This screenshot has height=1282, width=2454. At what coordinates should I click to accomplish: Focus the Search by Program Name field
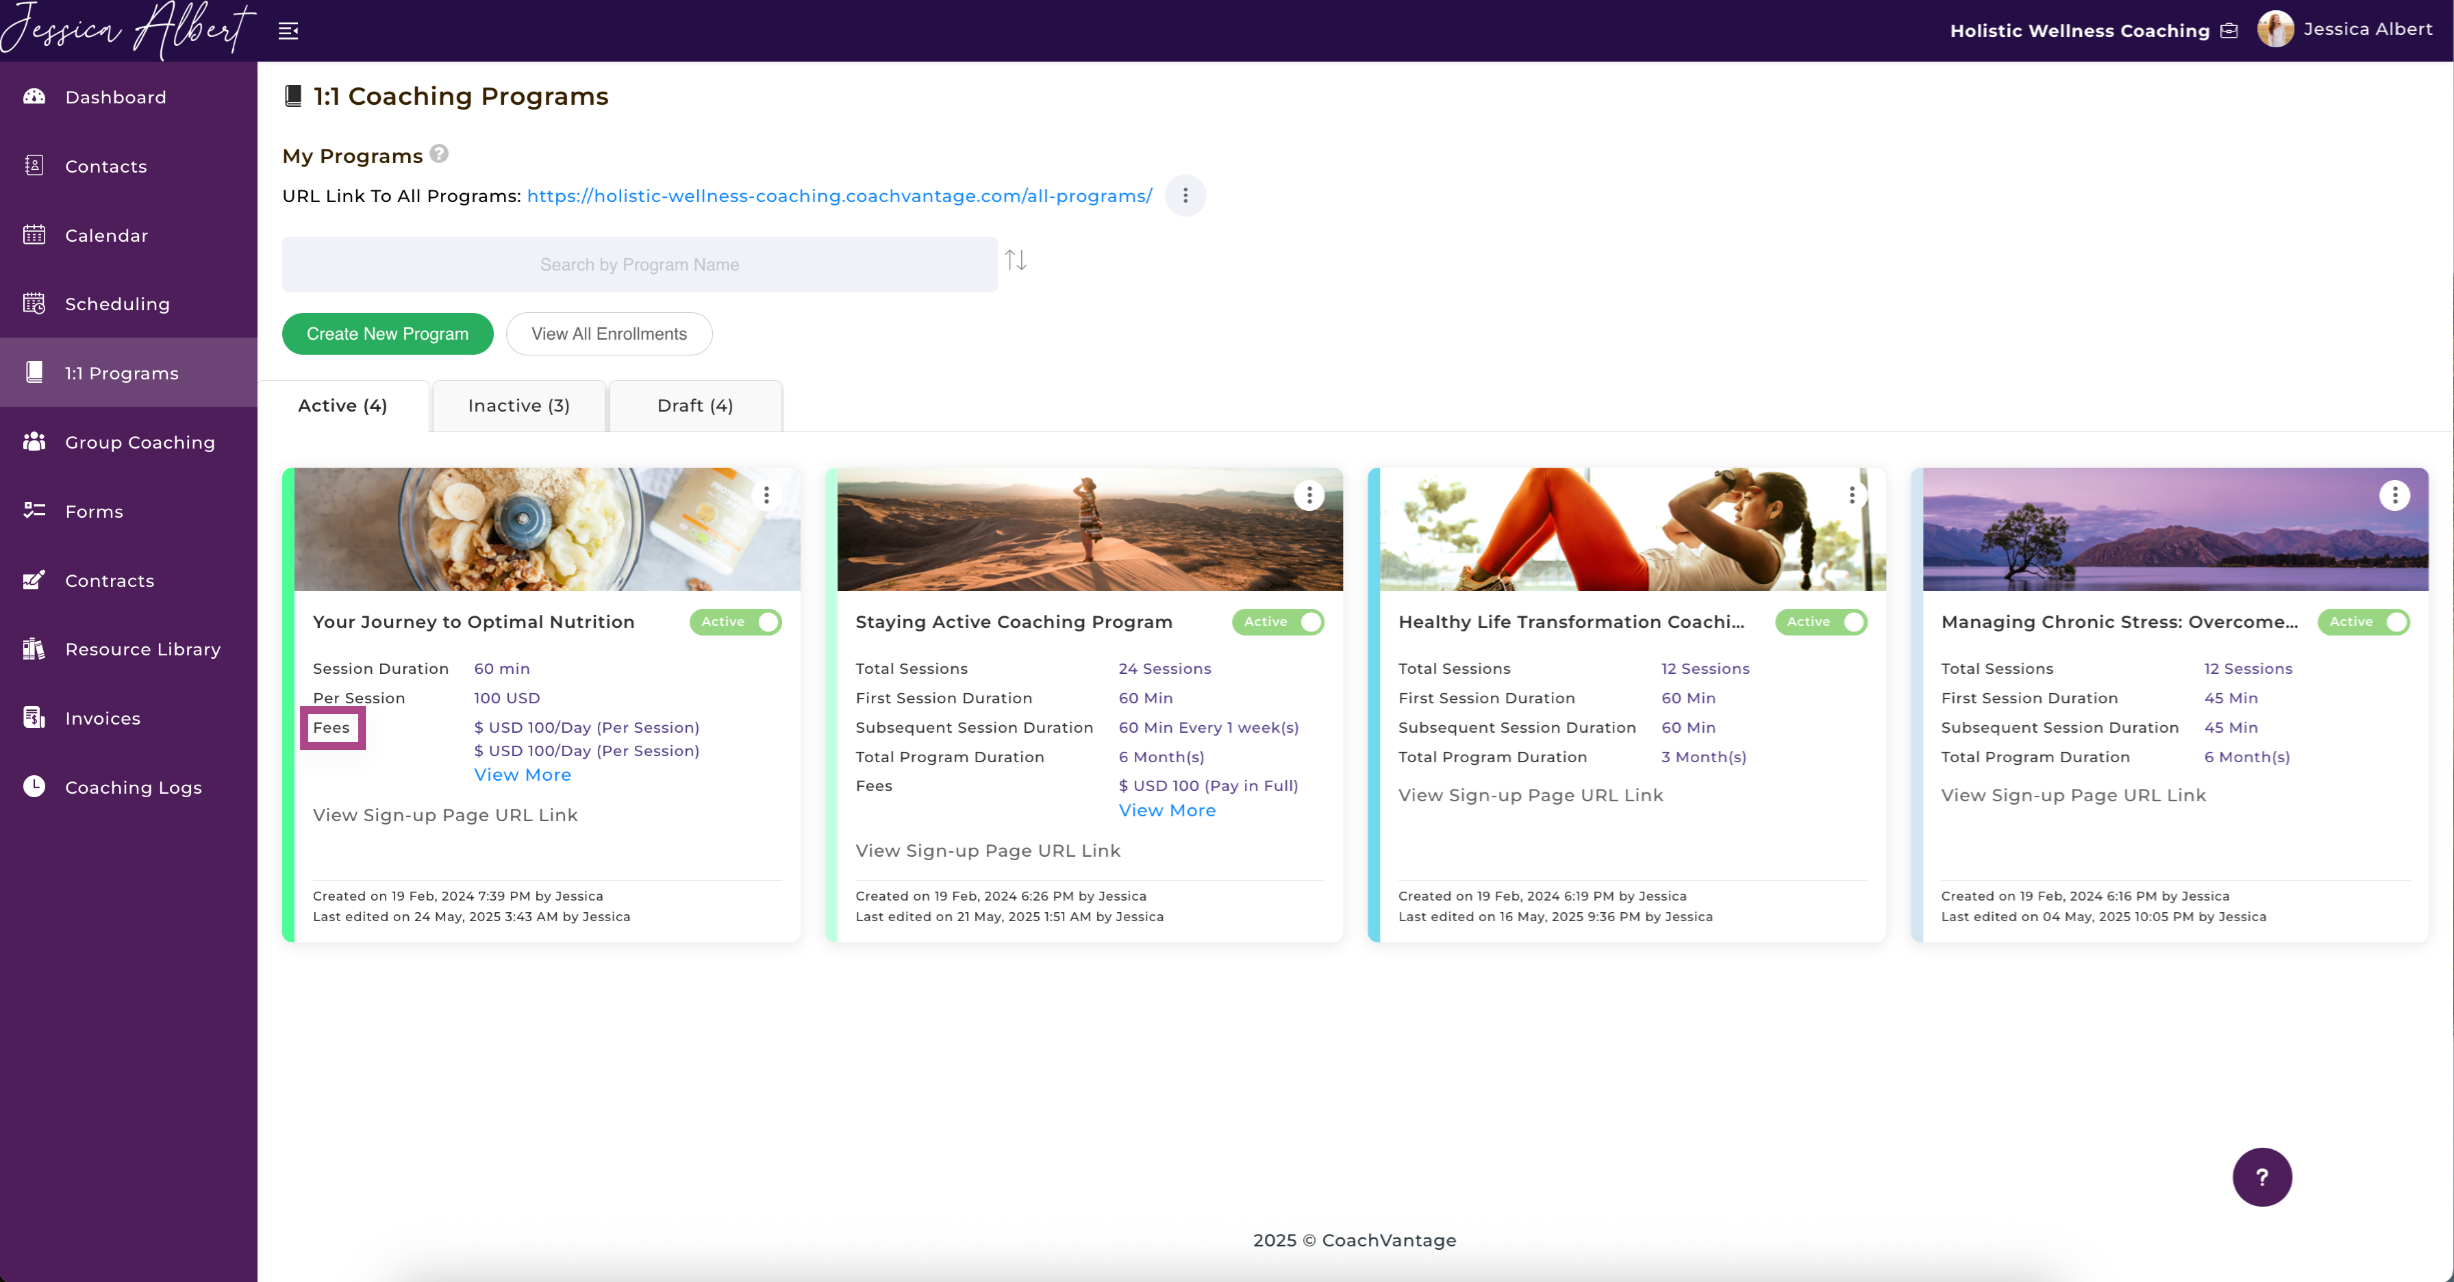click(639, 265)
